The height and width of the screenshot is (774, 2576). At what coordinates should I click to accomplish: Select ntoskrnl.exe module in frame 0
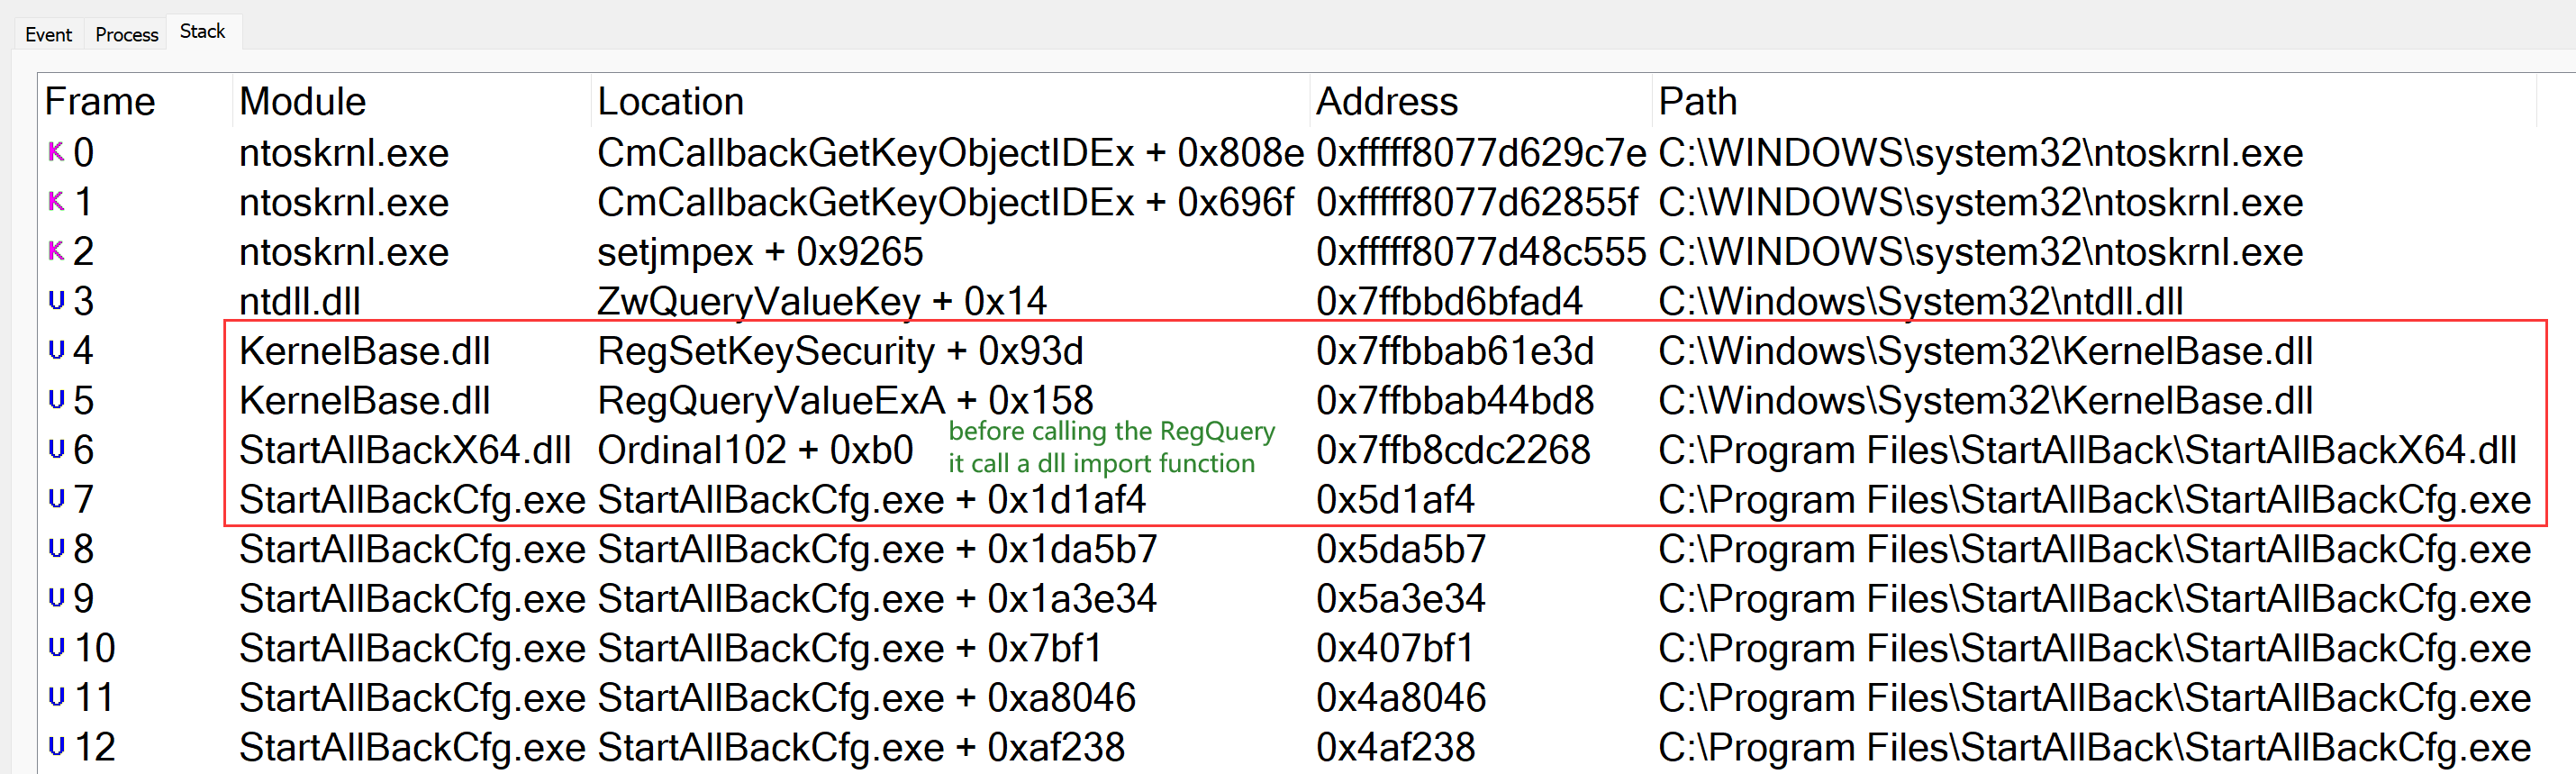[x=344, y=153]
